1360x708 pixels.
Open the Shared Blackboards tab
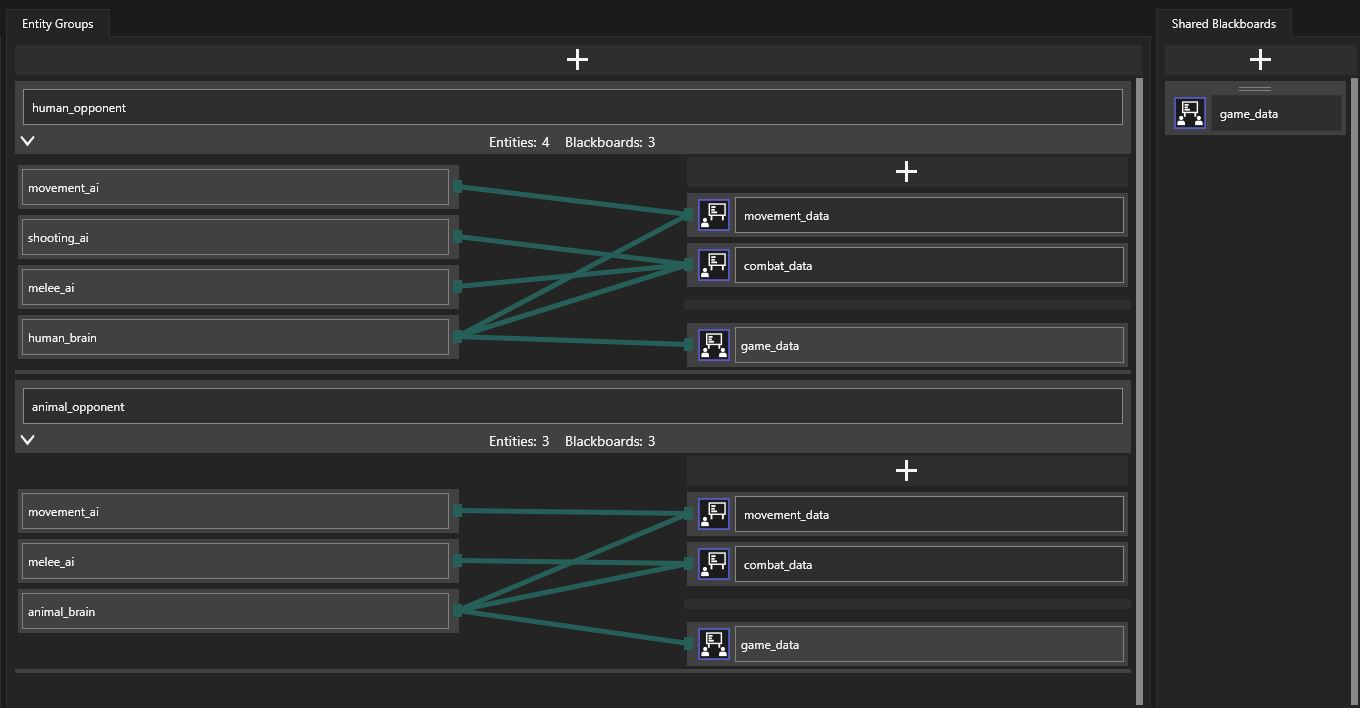tap(1223, 24)
